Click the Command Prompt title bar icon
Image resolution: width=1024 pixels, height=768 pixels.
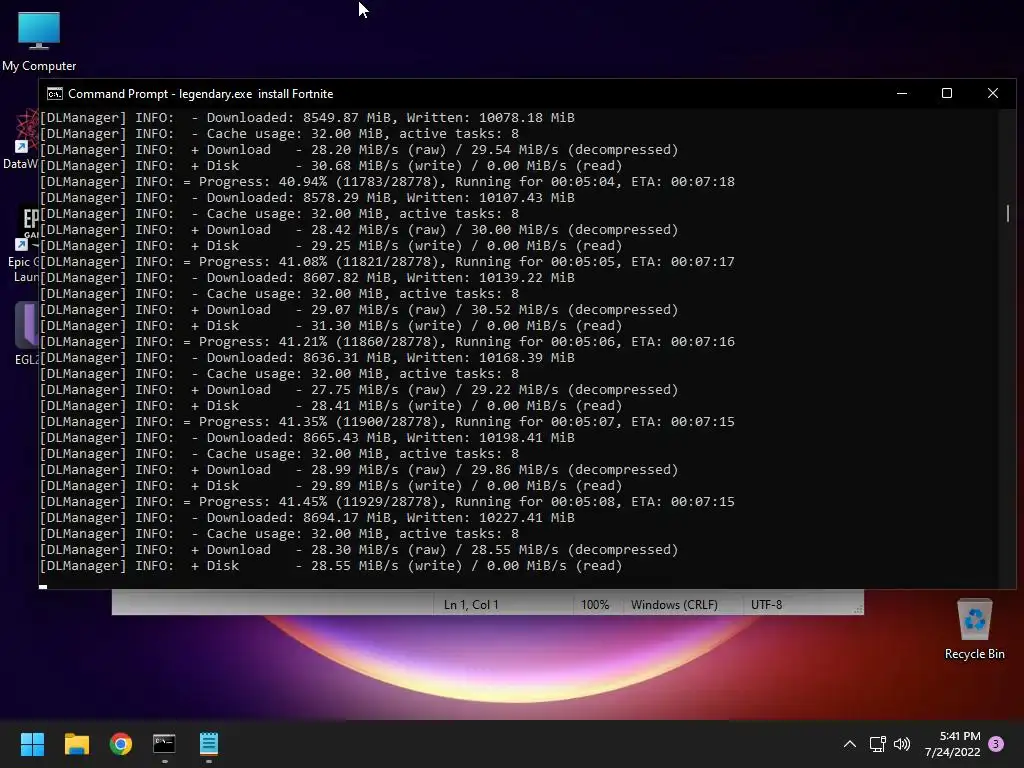coord(55,94)
